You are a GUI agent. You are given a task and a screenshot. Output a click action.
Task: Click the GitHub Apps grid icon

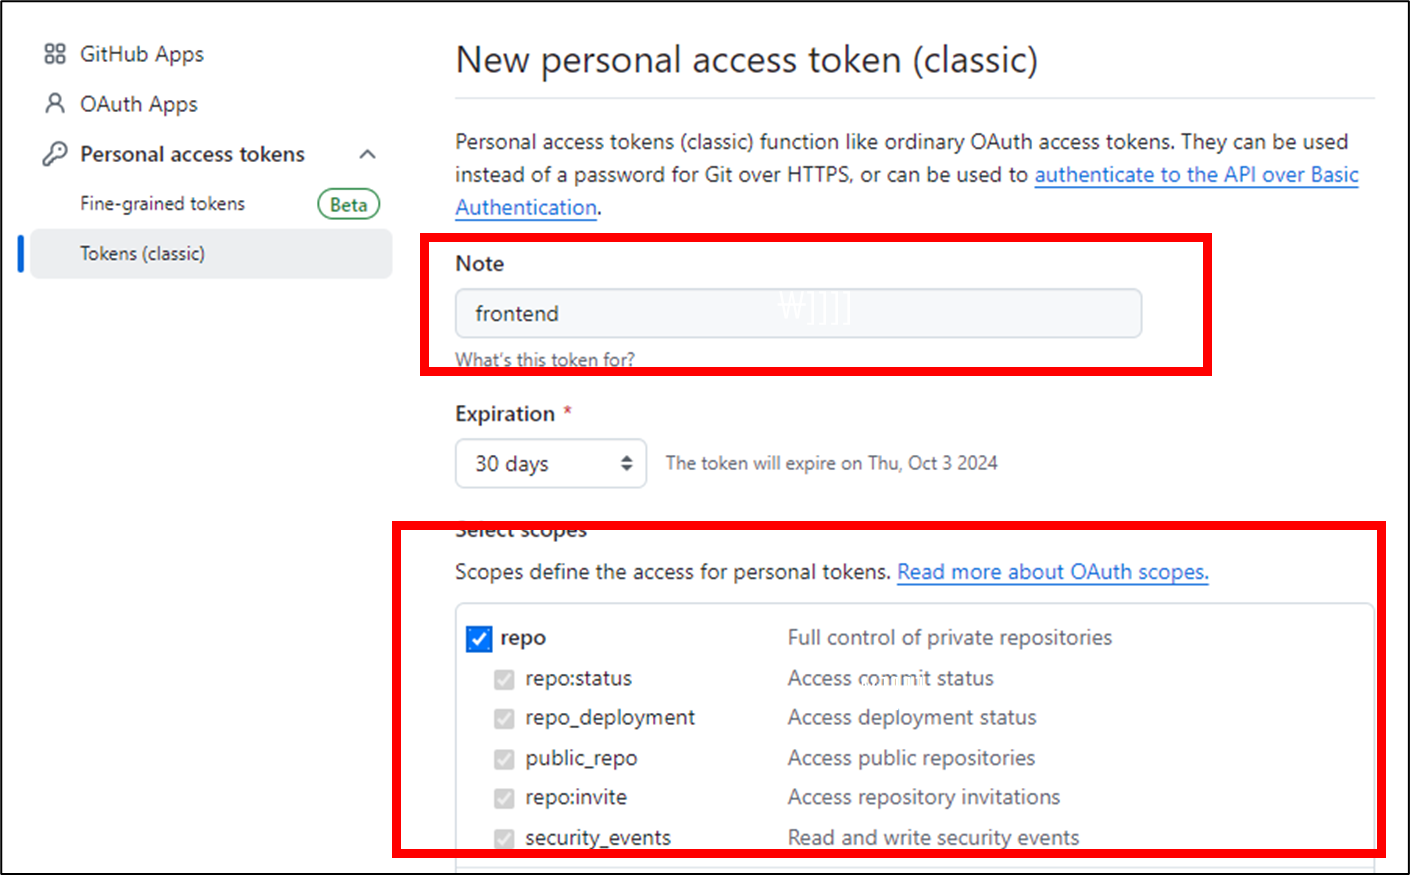point(55,54)
